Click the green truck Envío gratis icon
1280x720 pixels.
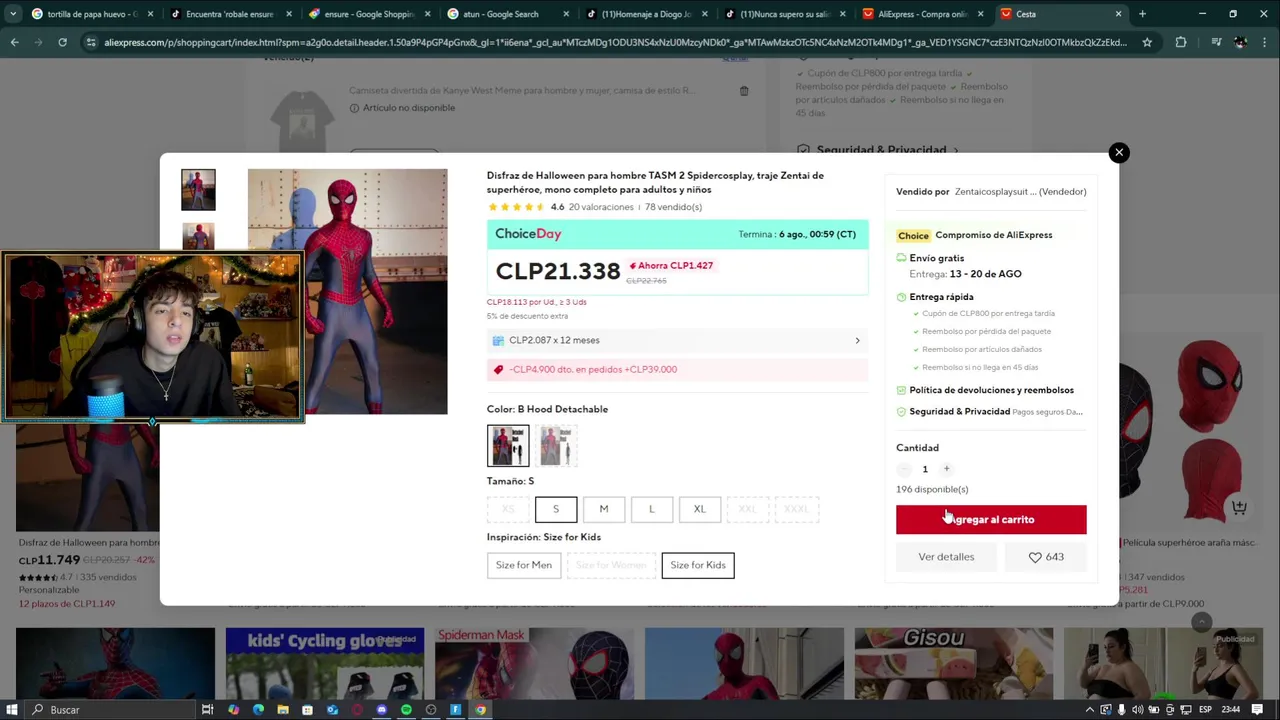pyautogui.click(x=901, y=258)
